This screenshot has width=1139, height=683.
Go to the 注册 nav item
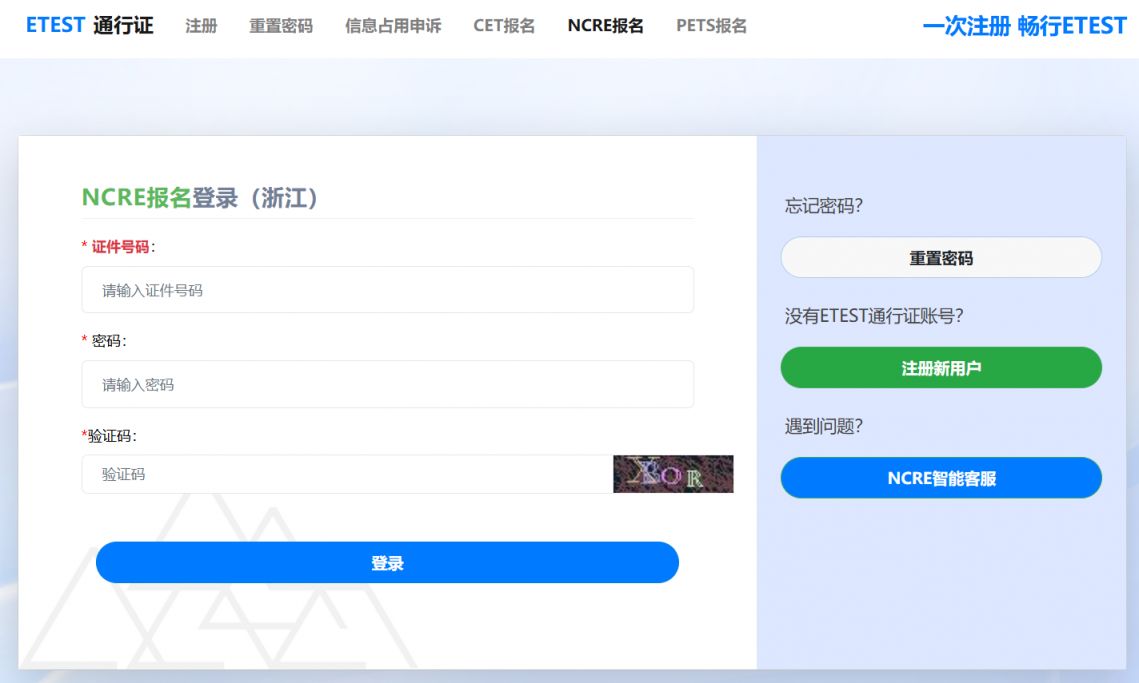(201, 26)
